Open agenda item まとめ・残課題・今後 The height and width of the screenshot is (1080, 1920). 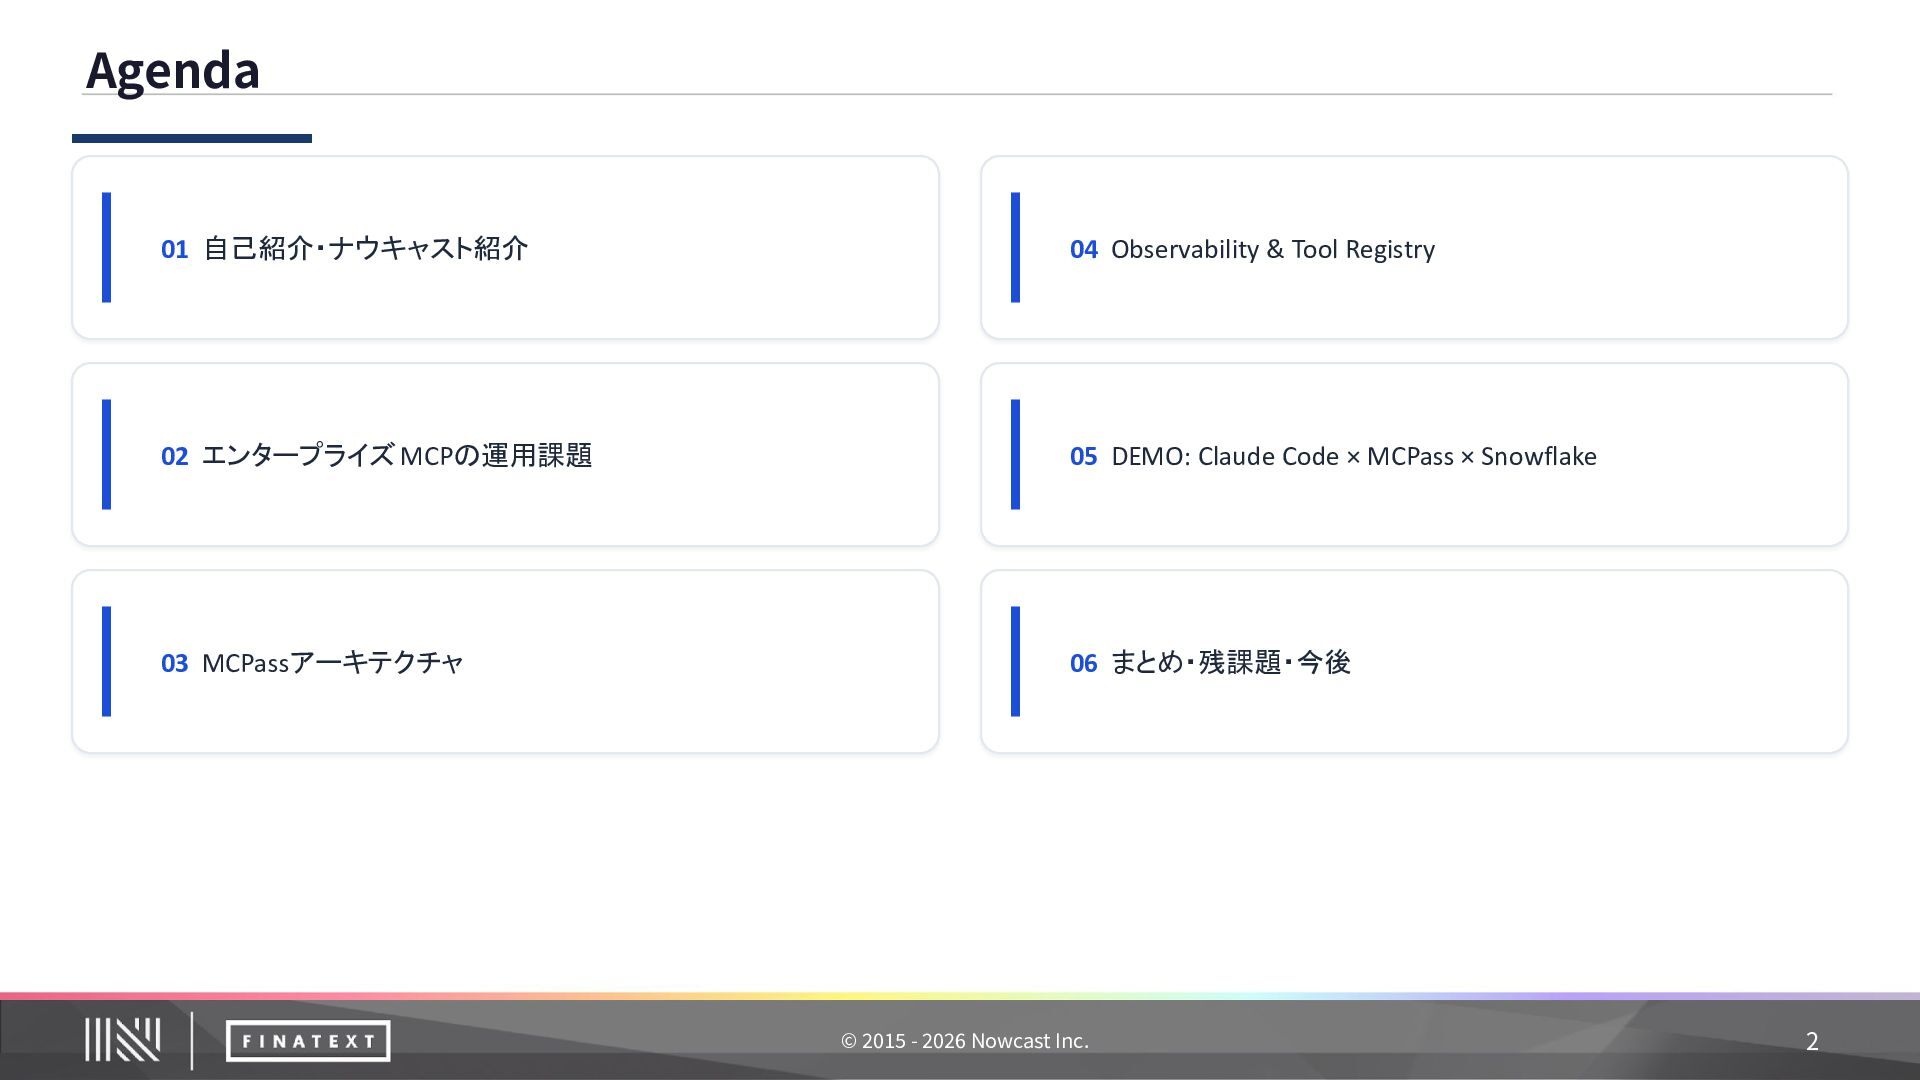1230,663
